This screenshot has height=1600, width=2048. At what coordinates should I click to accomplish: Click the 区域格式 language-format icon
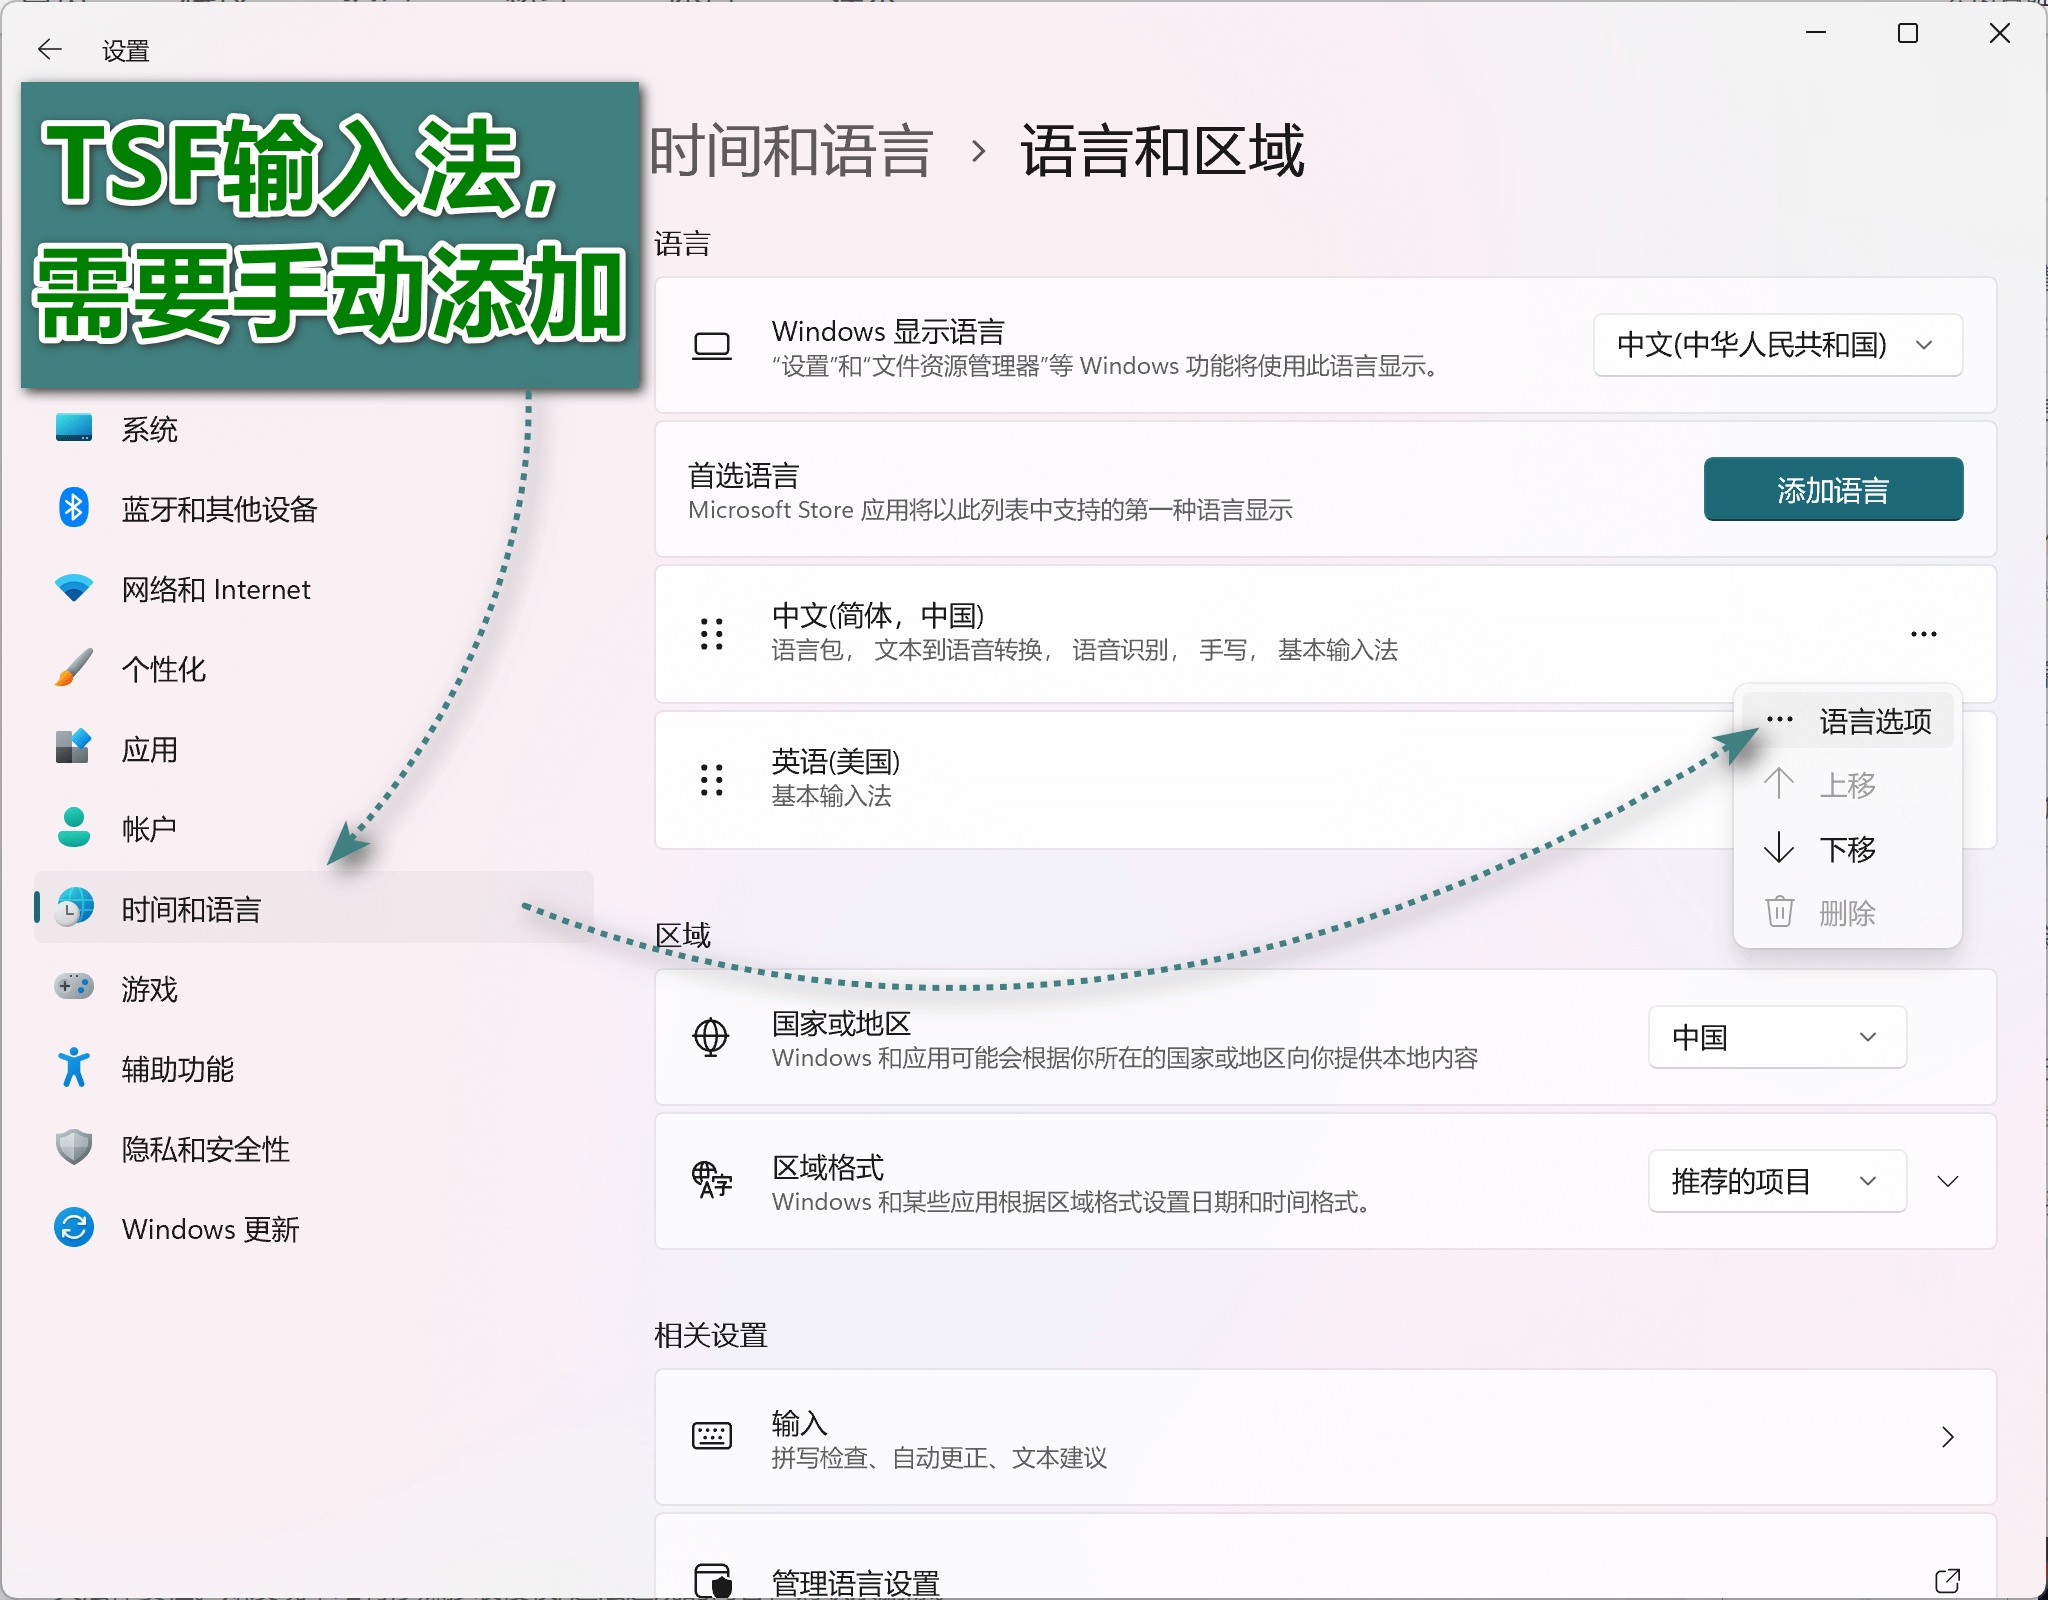(x=712, y=1180)
